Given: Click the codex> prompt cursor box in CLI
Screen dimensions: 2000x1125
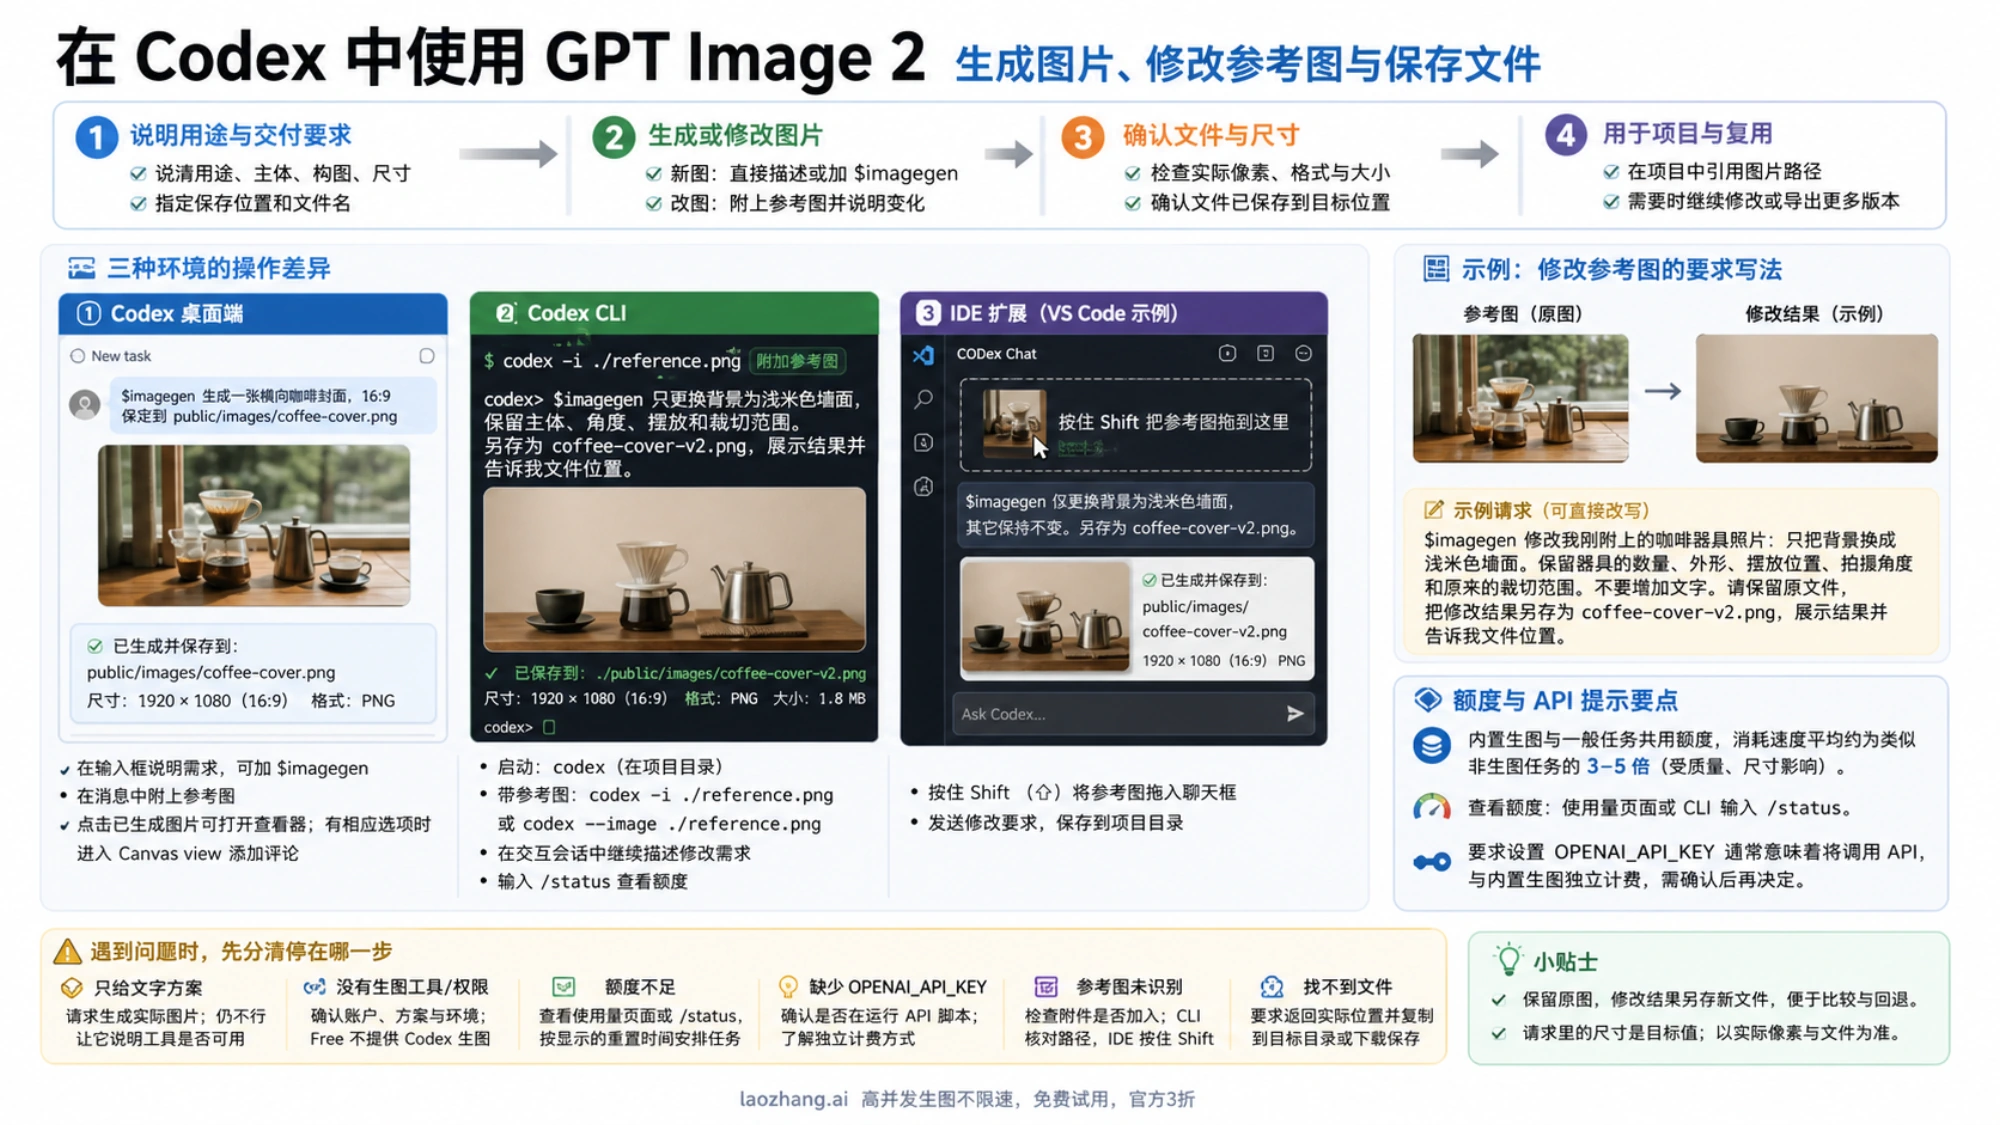Looking at the screenshot, I should [549, 727].
